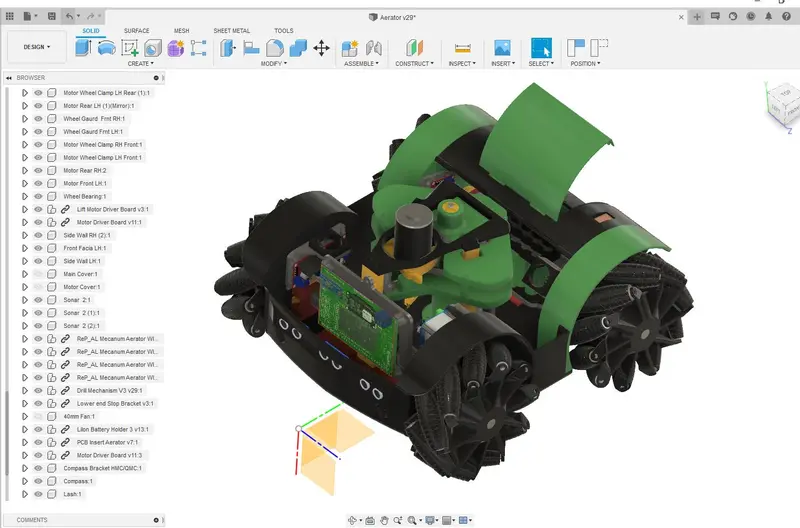Expand PCB Insert Aerator v7:1 node

24,442
